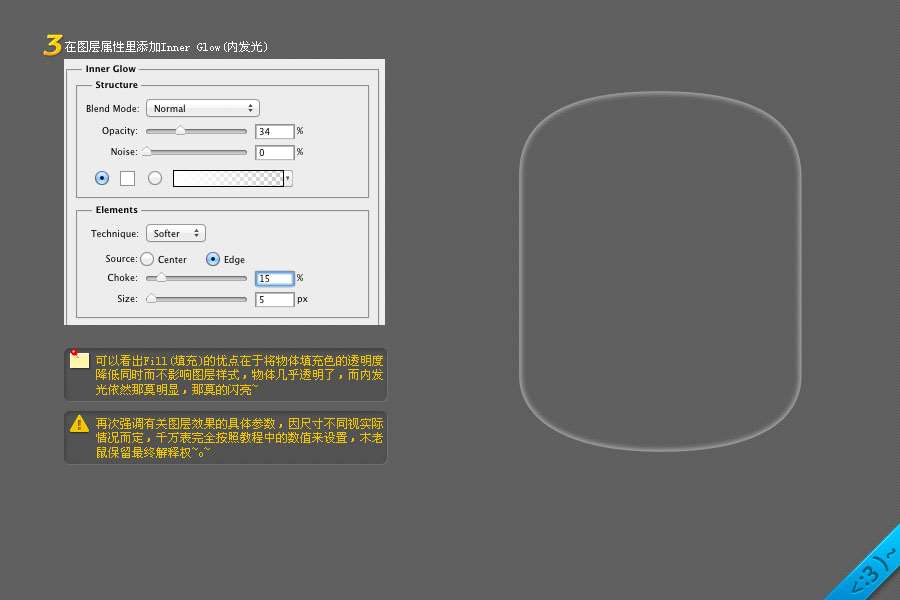Click the Structure section label

point(117,85)
